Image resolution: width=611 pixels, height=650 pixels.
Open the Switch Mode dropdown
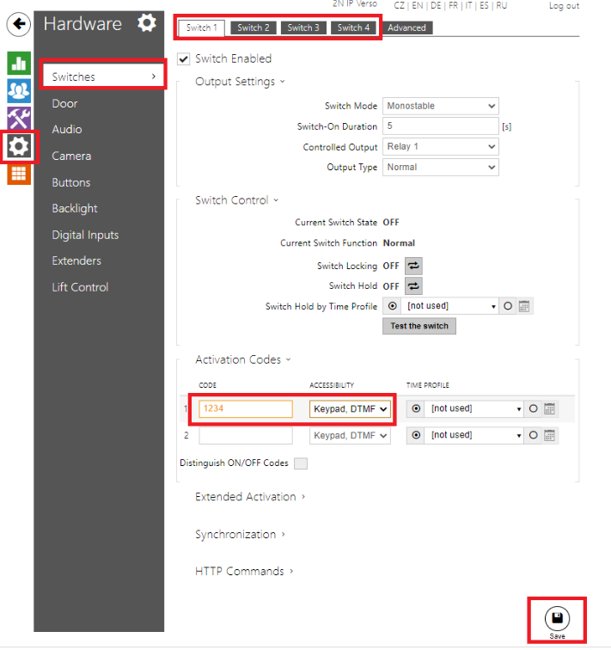[440, 106]
